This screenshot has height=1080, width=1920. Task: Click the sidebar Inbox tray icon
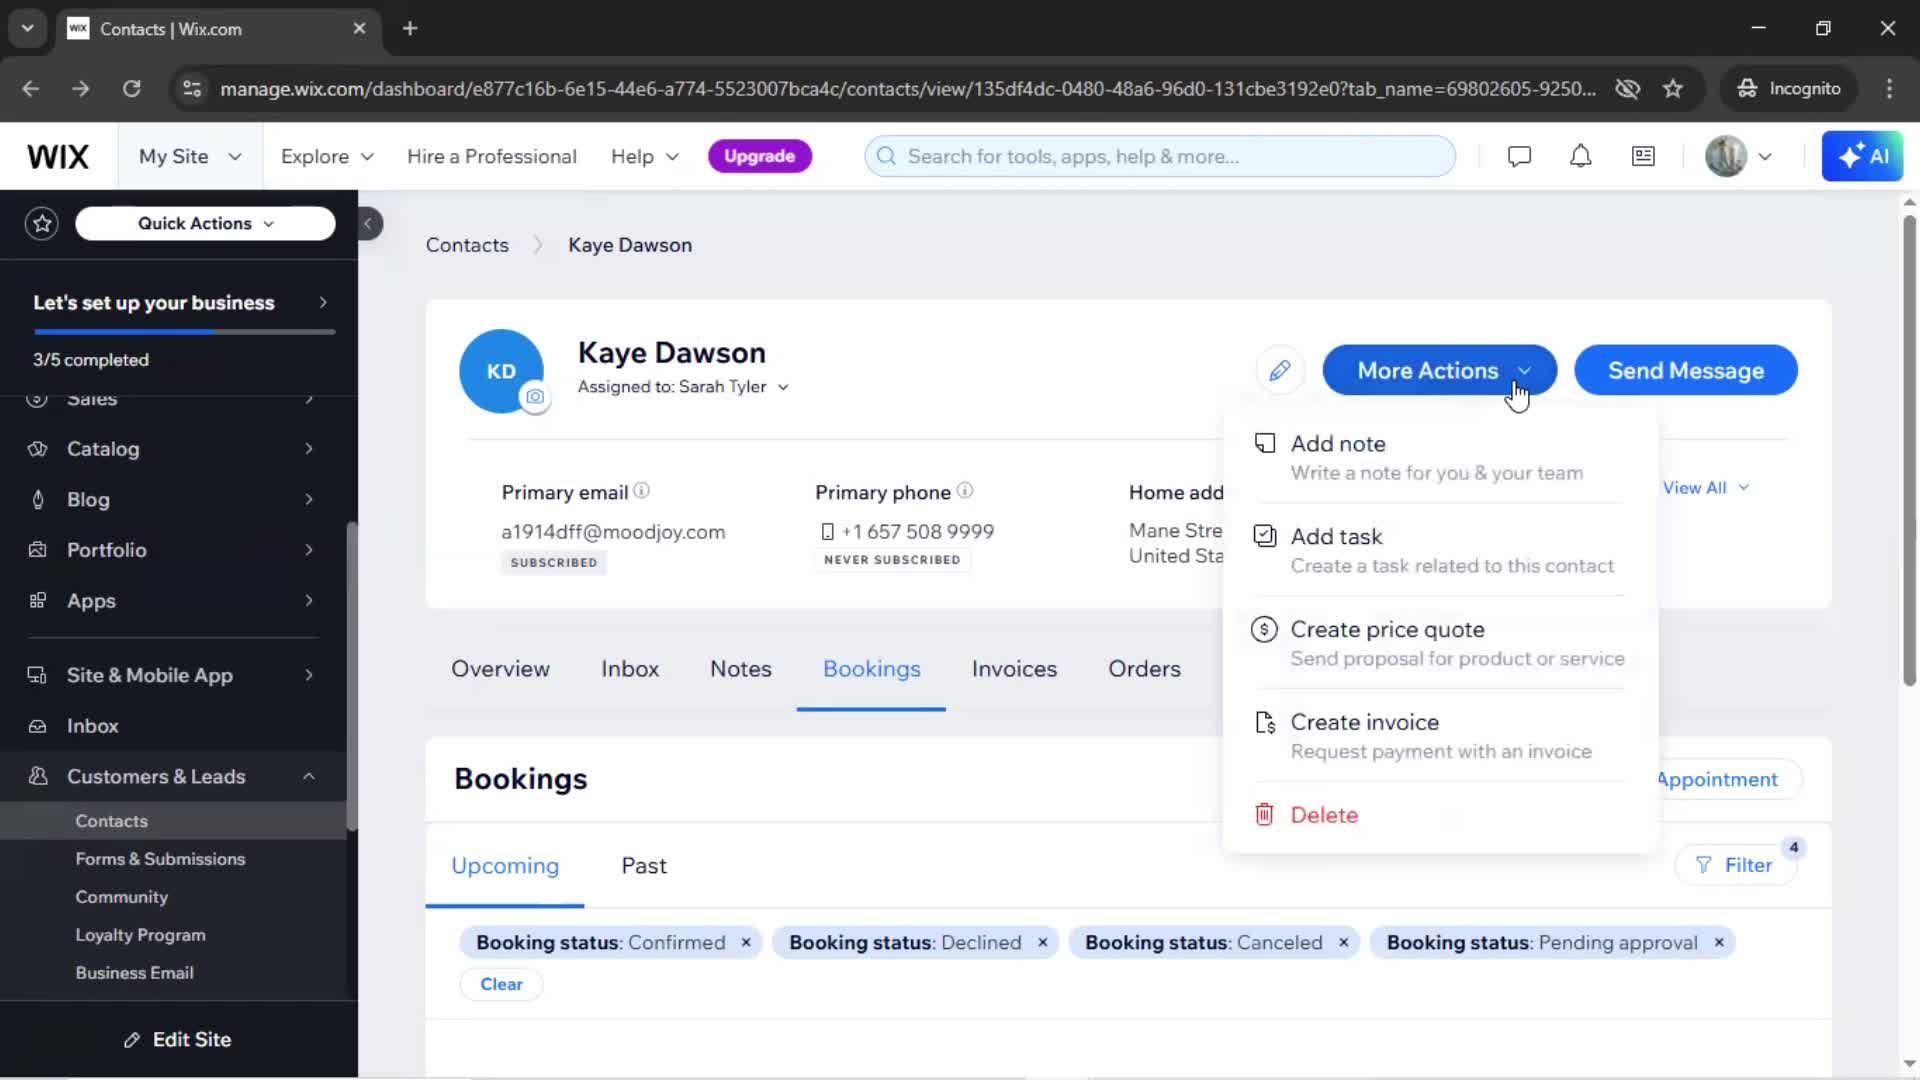[38, 726]
